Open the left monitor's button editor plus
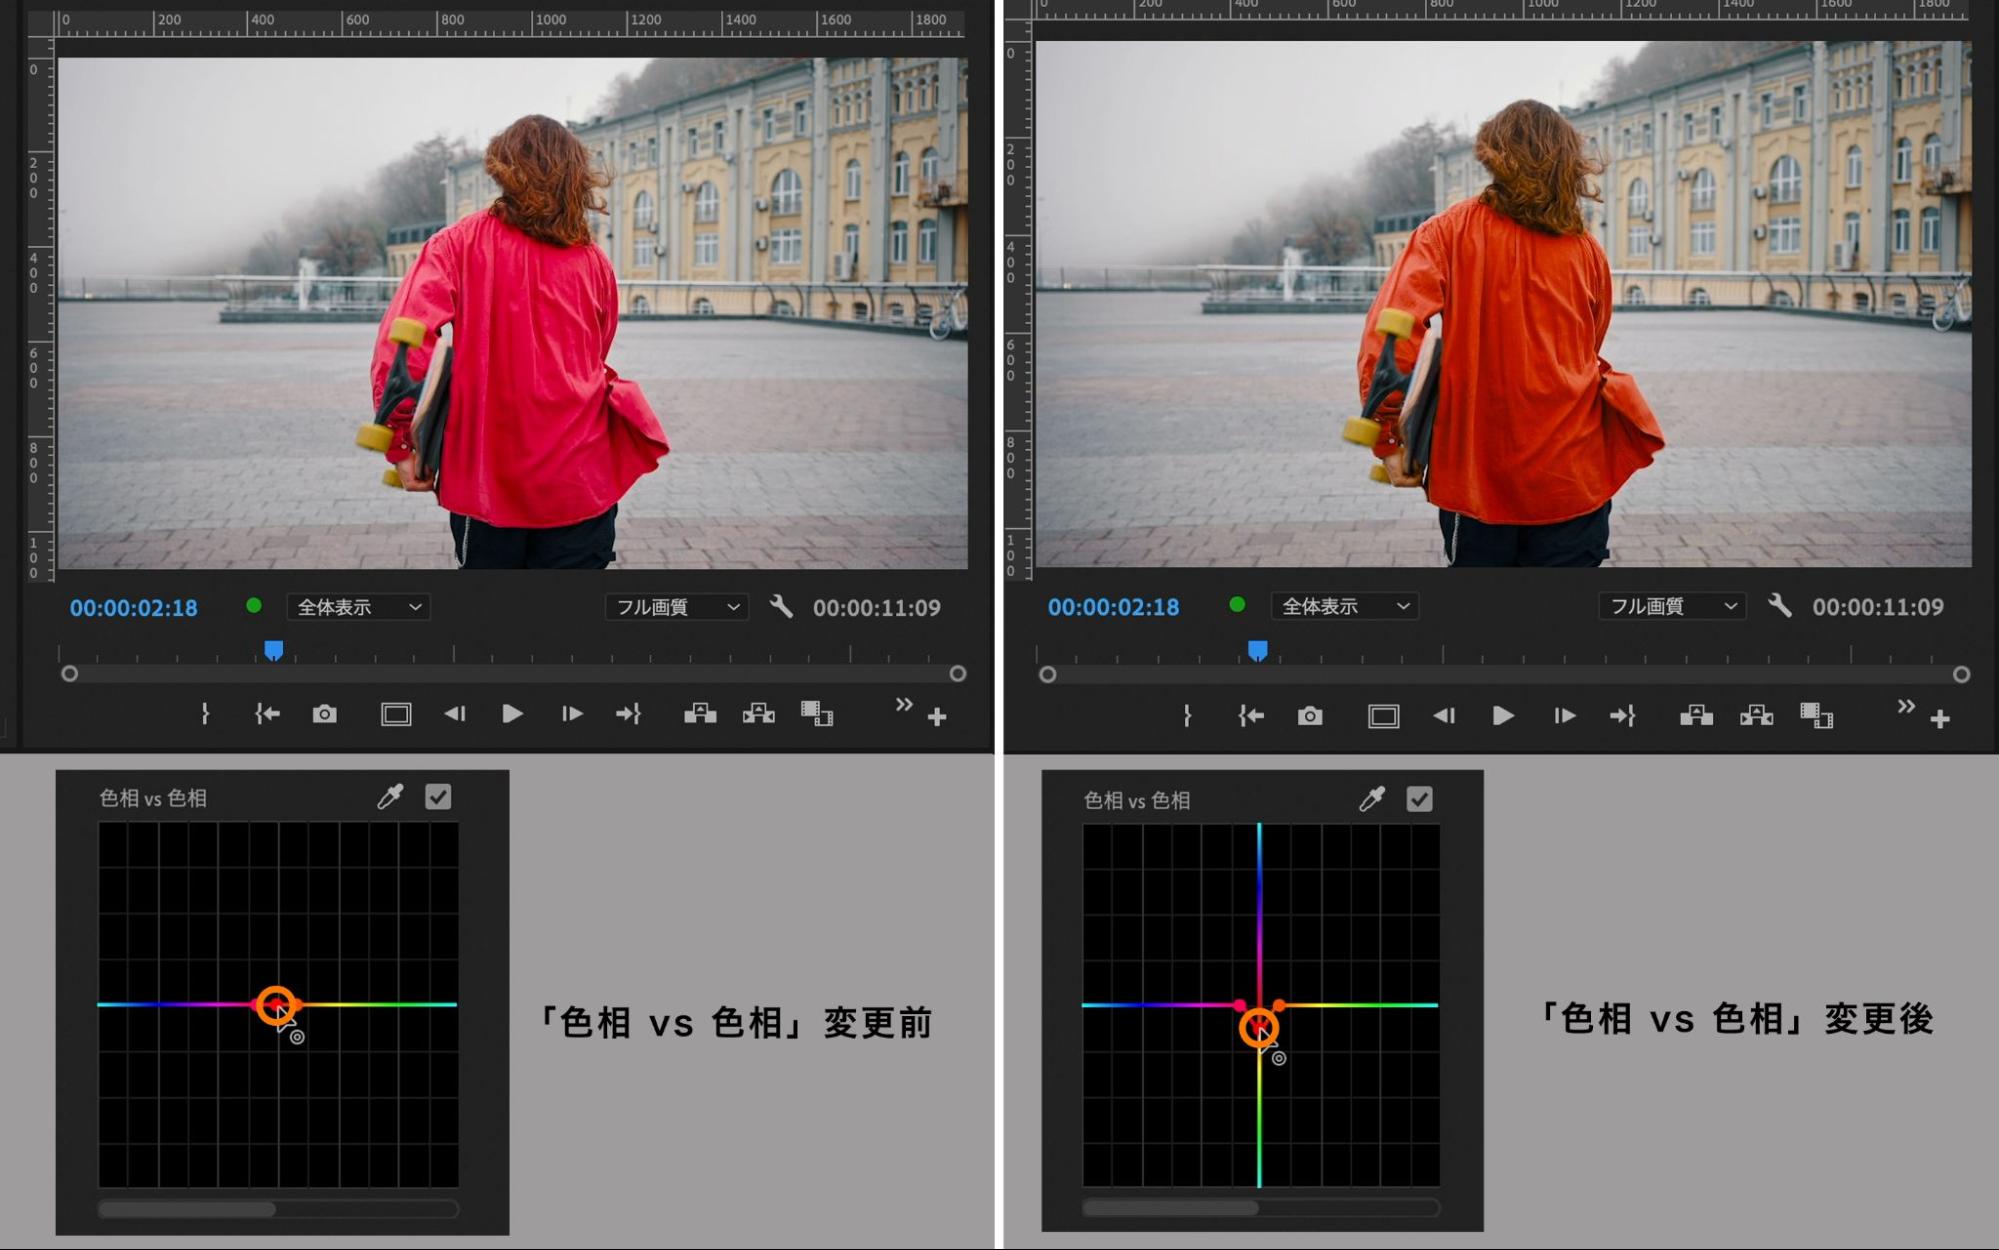1999x1250 pixels. point(937,717)
